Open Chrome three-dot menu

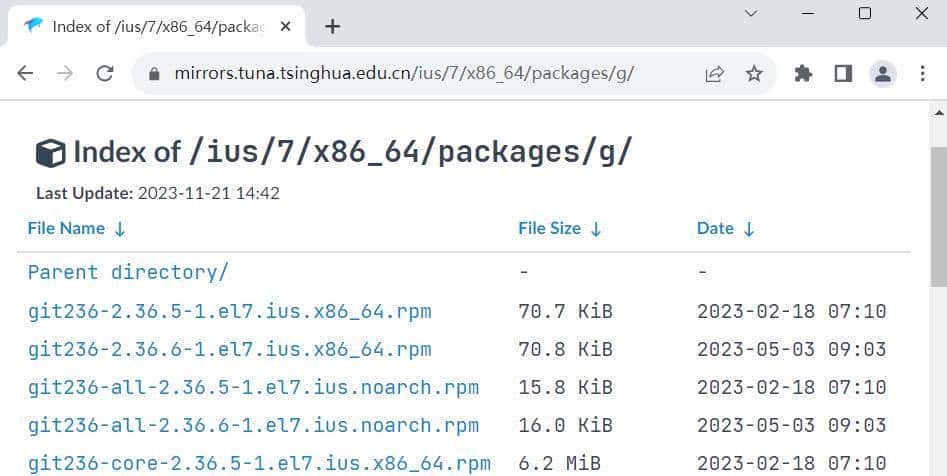[922, 73]
